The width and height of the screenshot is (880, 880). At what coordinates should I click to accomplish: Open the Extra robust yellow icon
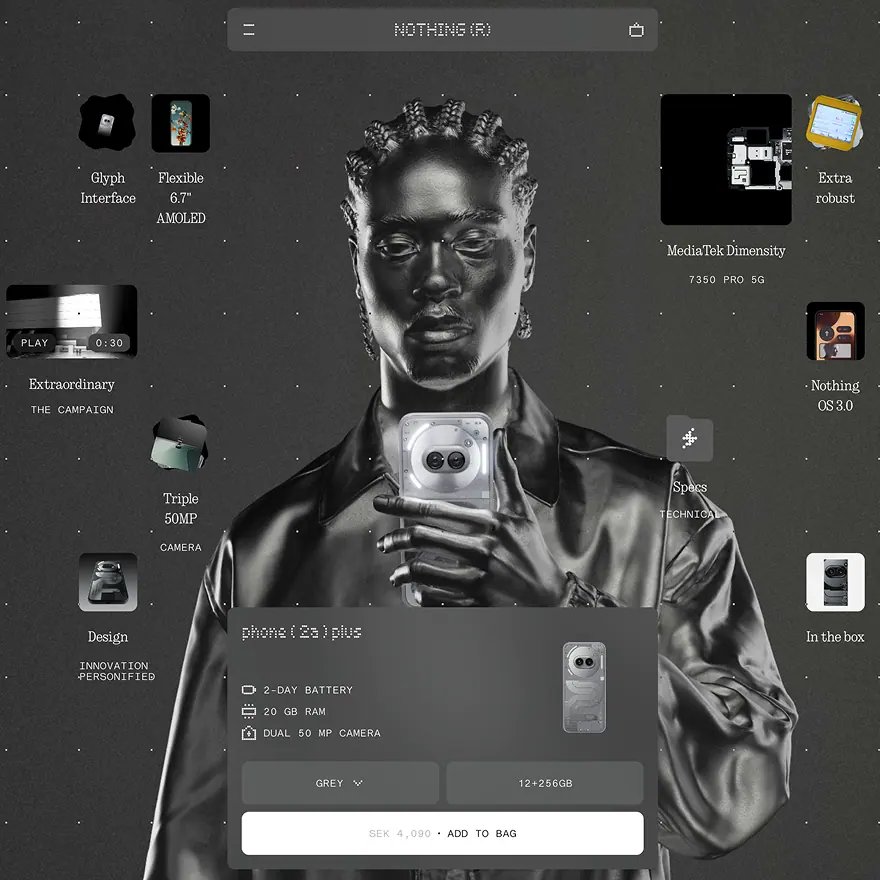point(835,123)
